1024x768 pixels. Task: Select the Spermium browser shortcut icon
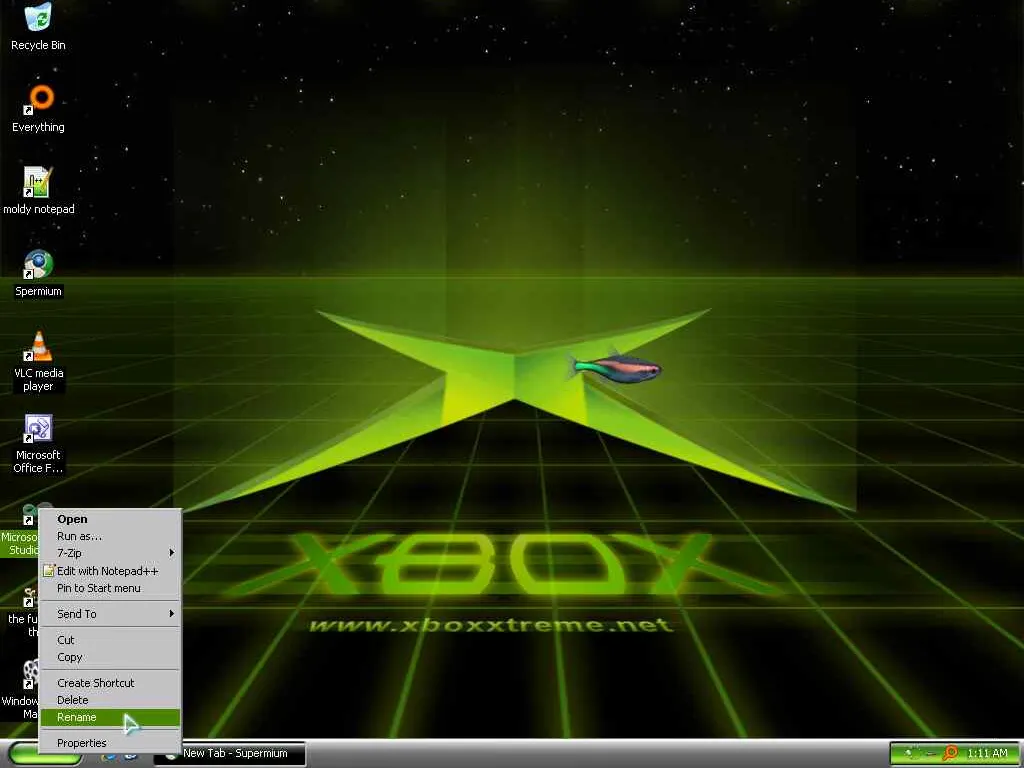click(x=38, y=264)
